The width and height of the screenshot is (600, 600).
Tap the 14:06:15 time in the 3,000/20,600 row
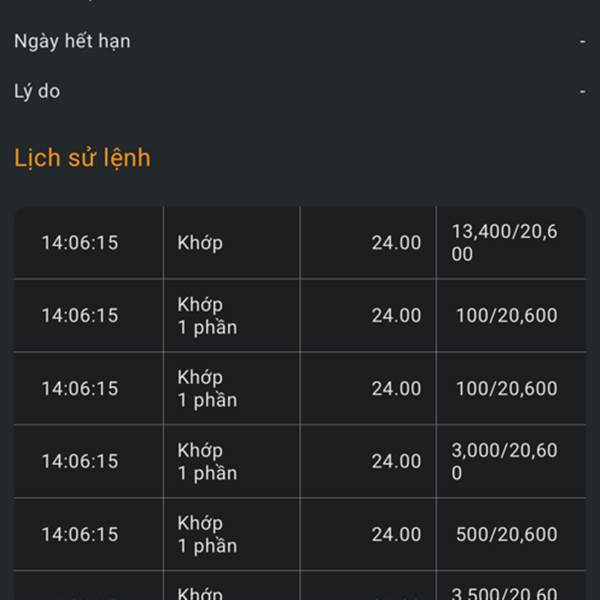[80, 461]
